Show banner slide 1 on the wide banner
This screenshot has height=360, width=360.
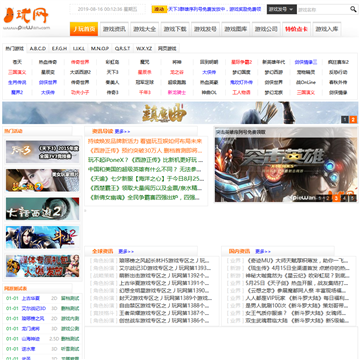pyautogui.click(x=345, y=120)
